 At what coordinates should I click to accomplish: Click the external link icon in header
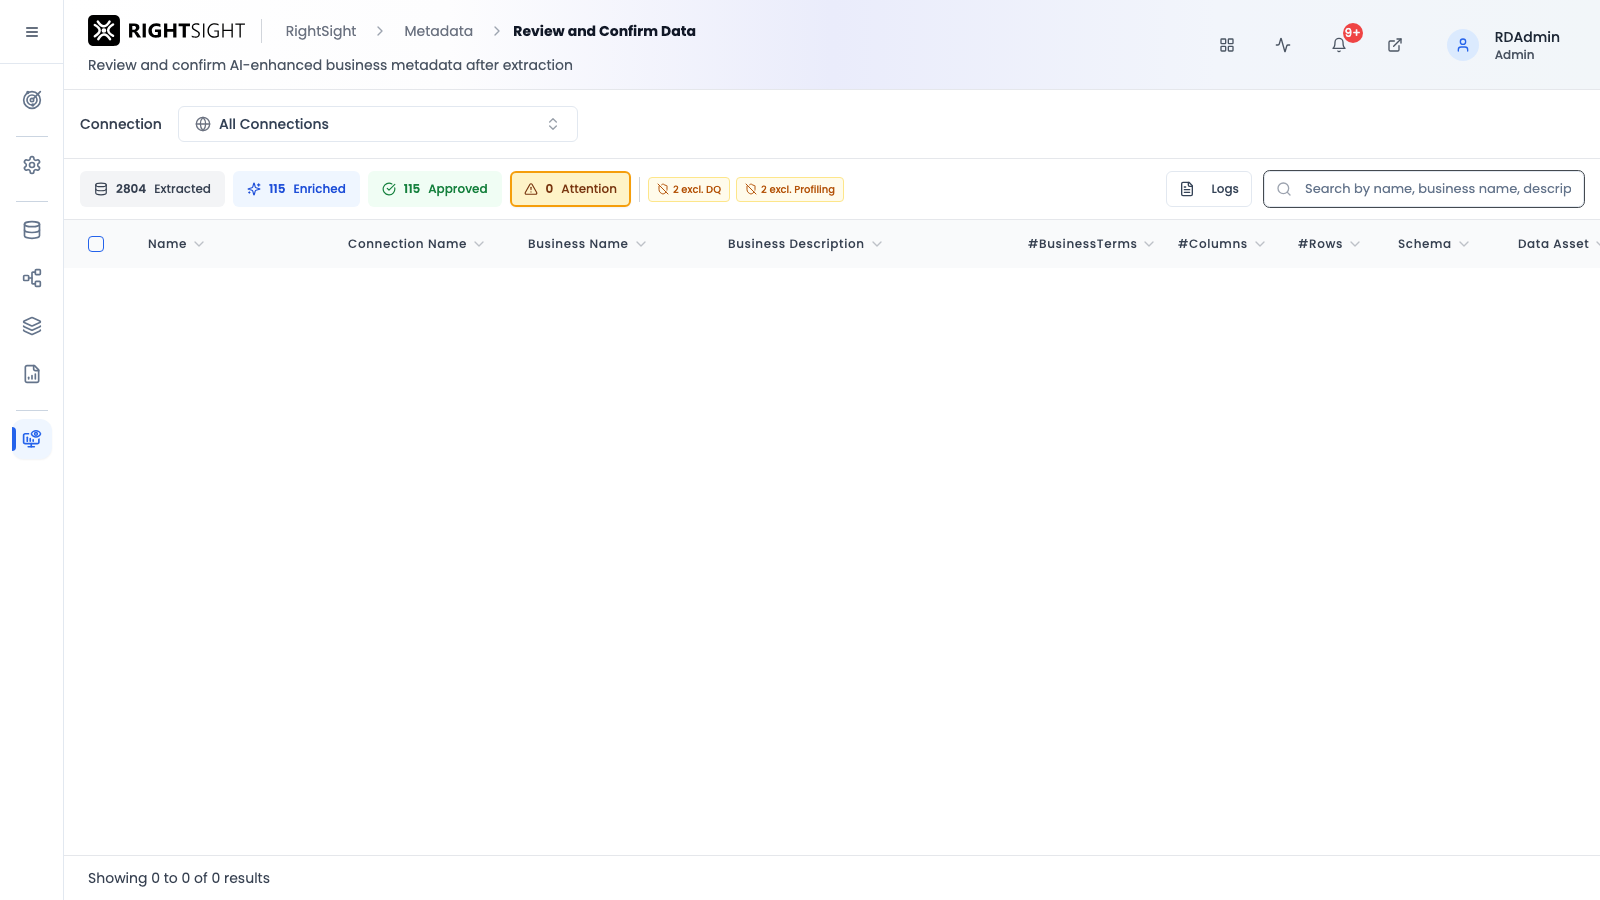point(1395,45)
